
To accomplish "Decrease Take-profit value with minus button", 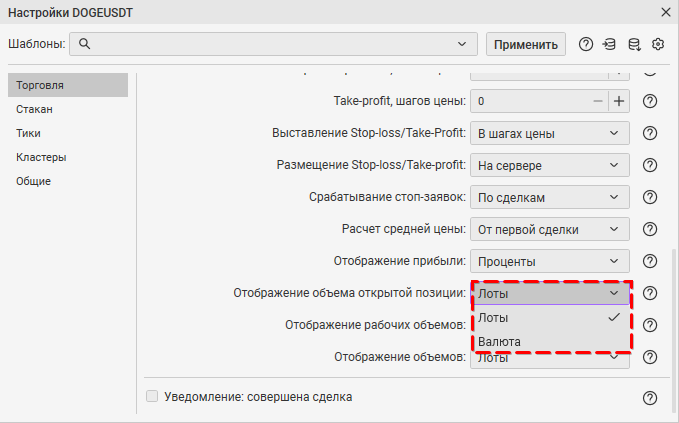I will (x=597, y=101).
